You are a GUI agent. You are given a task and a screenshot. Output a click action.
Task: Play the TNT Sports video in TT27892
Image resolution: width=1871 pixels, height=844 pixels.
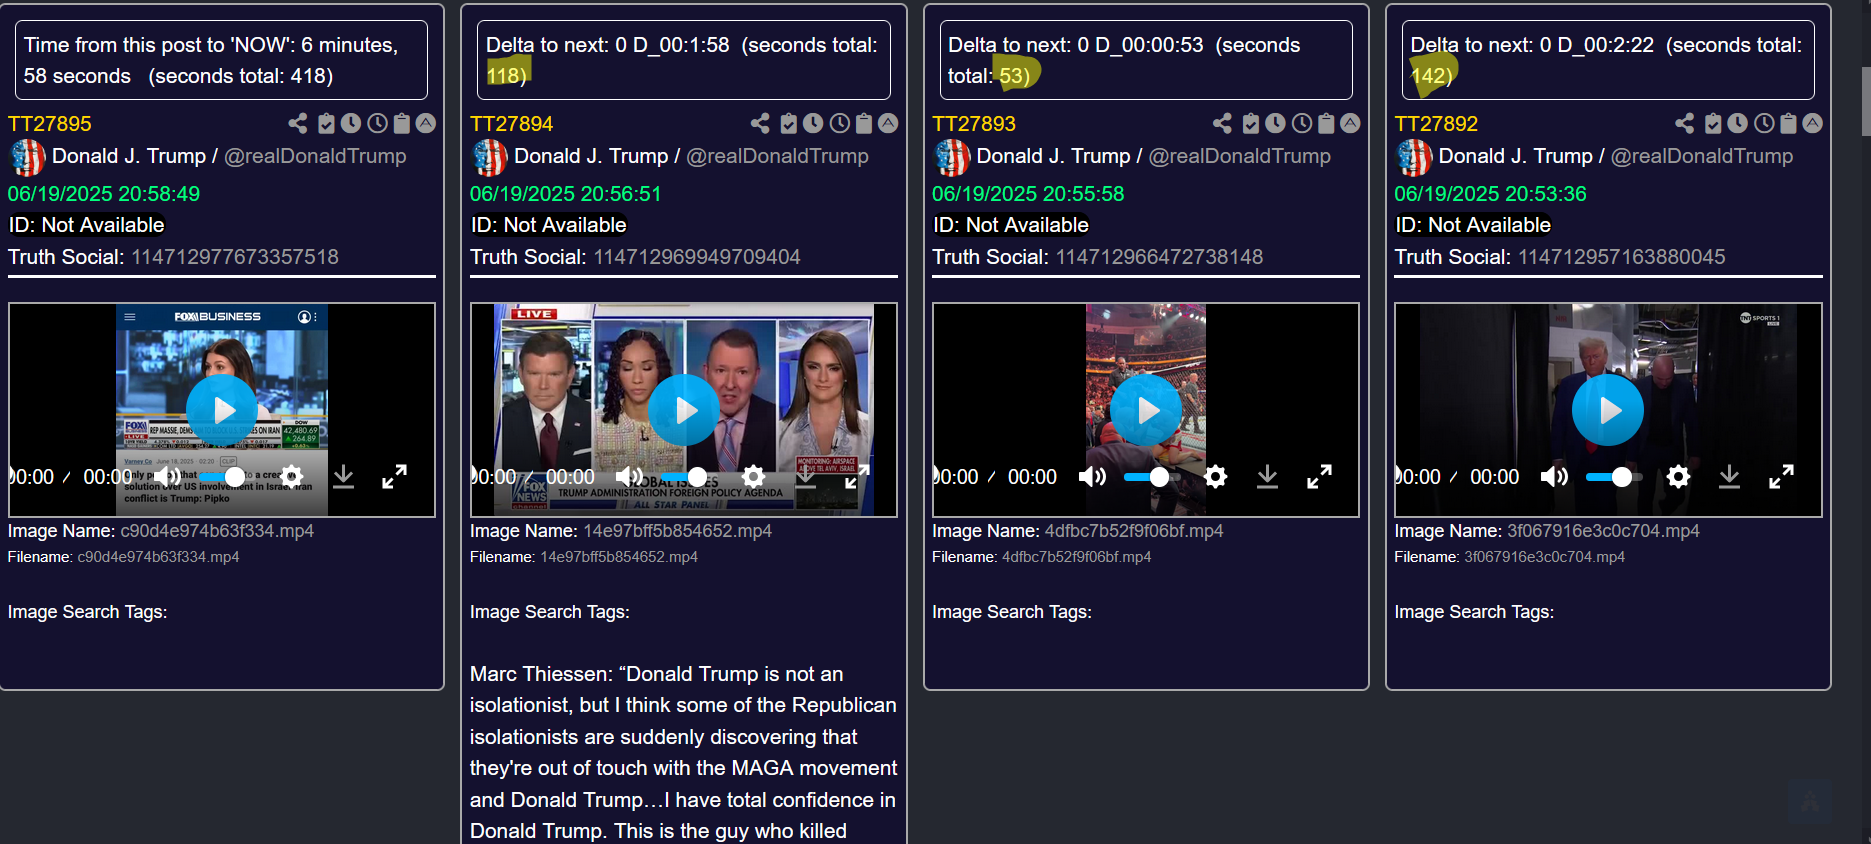click(x=1608, y=410)
